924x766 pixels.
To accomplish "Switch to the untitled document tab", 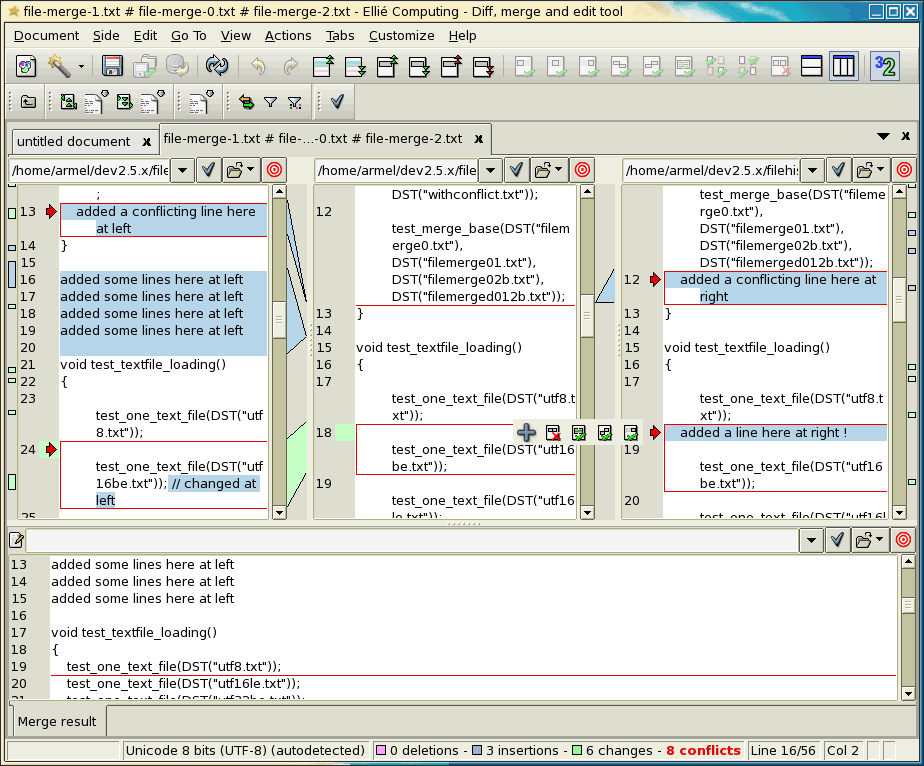I will point(75,140).
